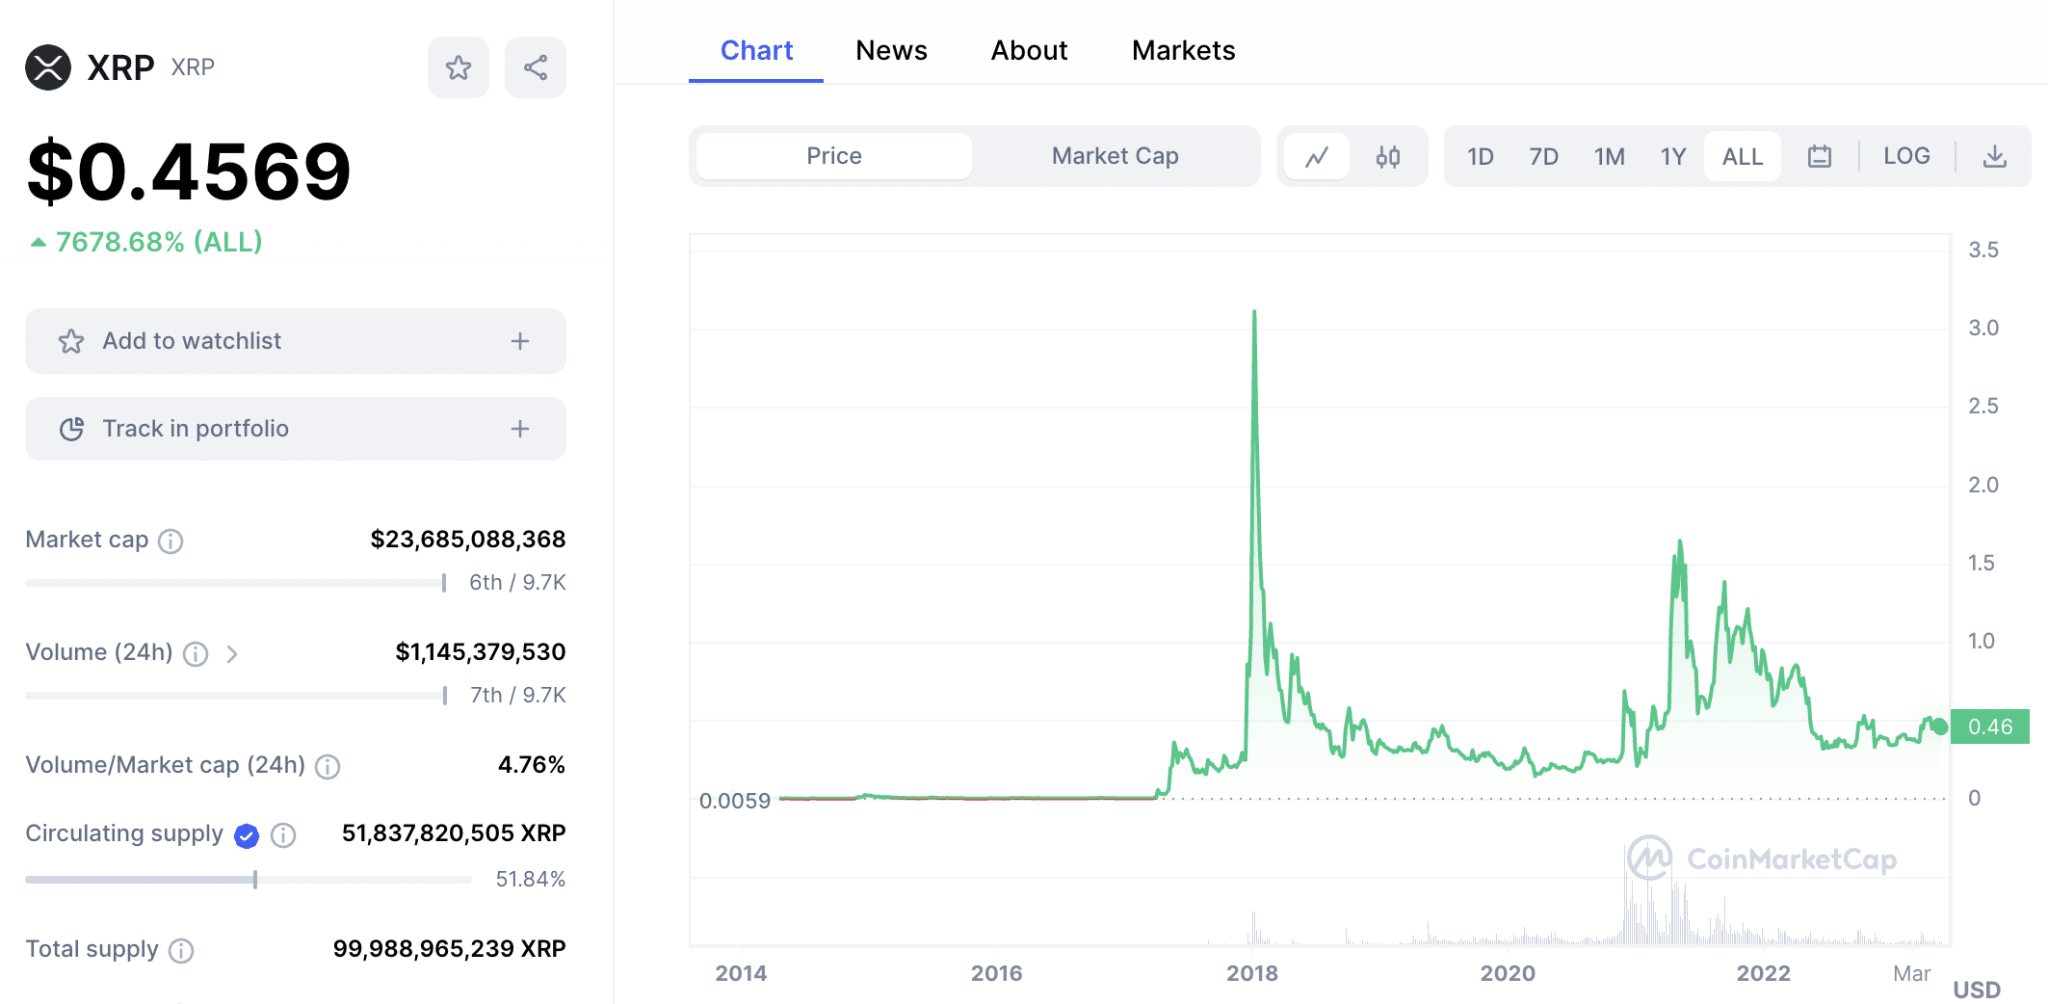
Task: Toggle chart to Market Cap view
Action: tap(1115, 156)
